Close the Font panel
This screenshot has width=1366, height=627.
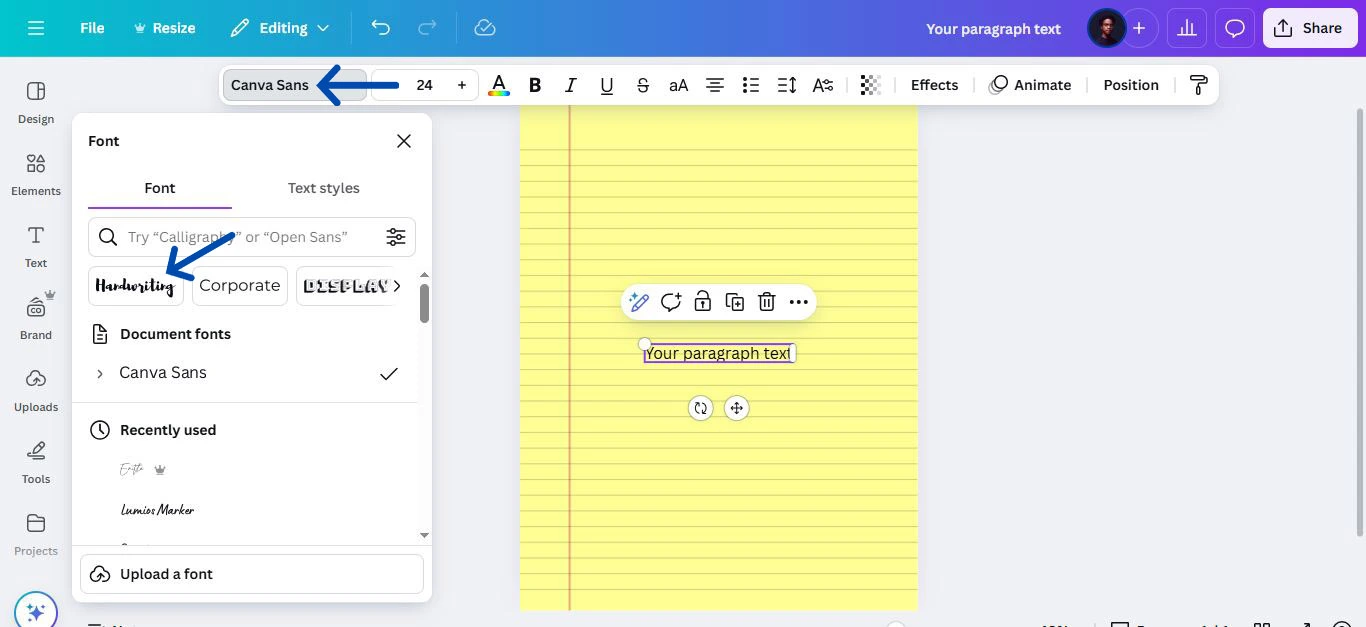coord(404,141)
